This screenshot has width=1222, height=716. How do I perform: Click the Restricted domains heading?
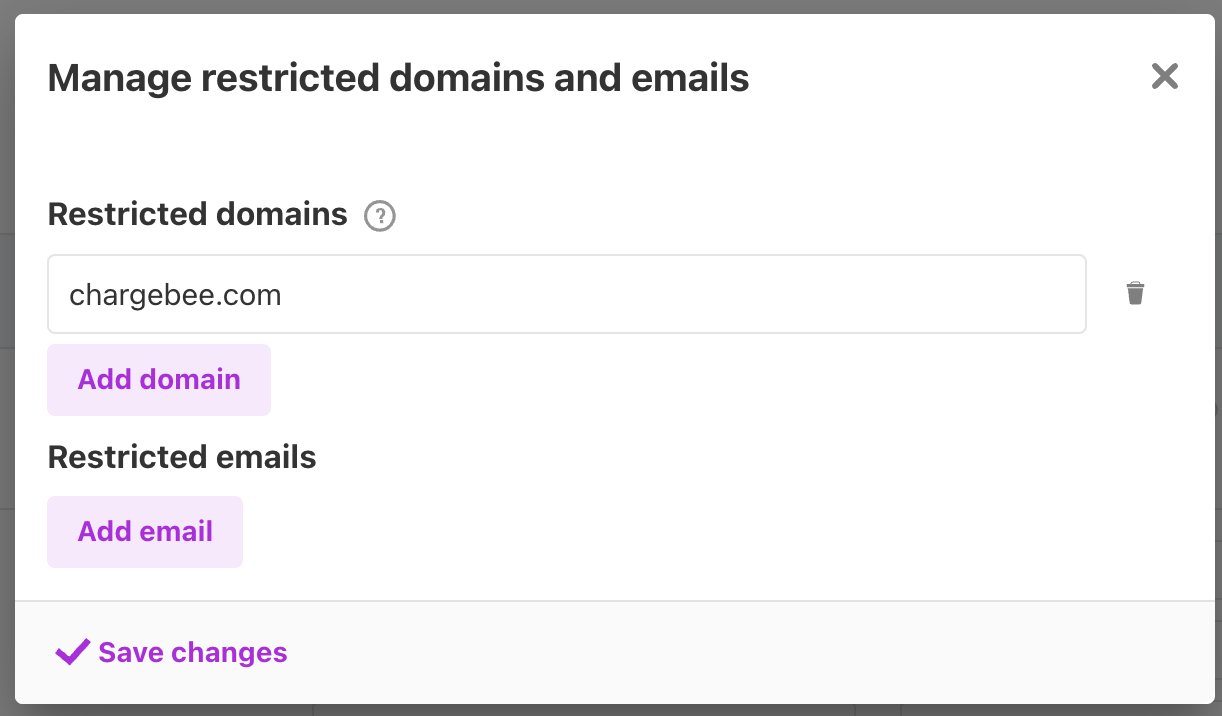pyautogui.click(x=197, y=214)
